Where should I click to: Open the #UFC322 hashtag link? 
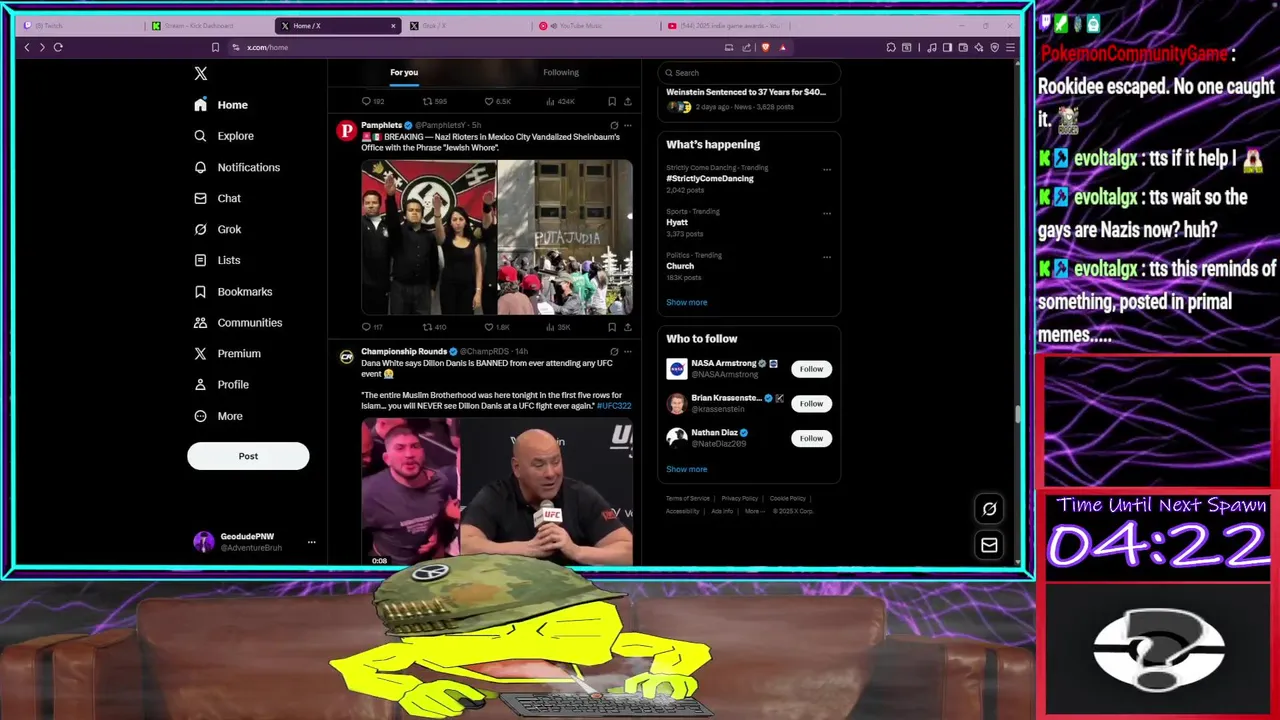614,406
